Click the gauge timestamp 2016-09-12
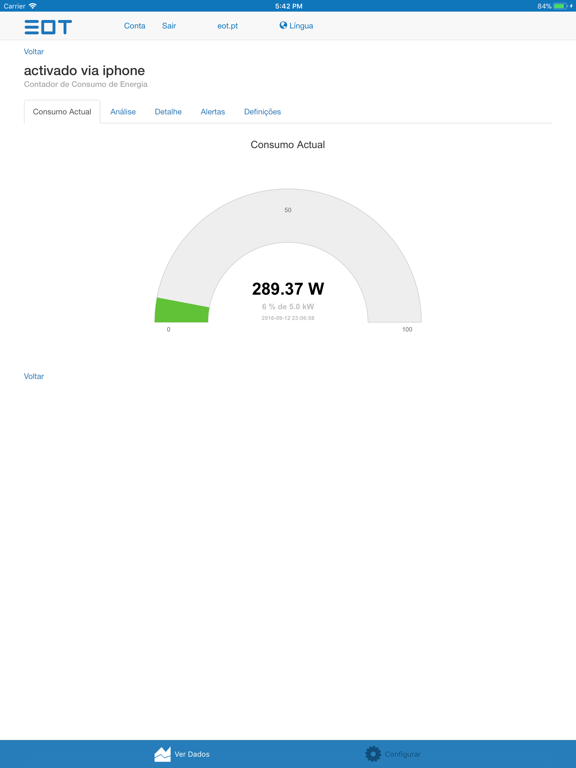The height and width of the screenshot is (768, 576). click(288, 318)
